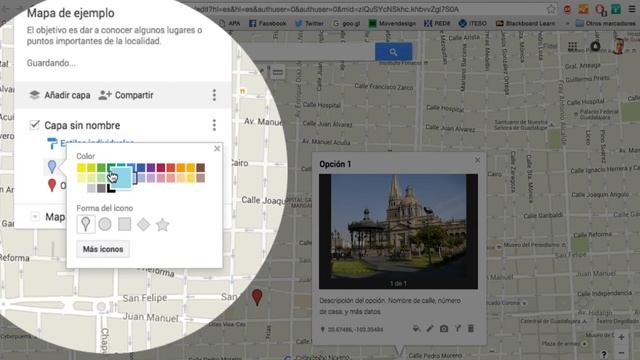Click the paint bucket style icon in Opción 1
Viewport: 640px width, 360px height.
click(x=416, y=329)
